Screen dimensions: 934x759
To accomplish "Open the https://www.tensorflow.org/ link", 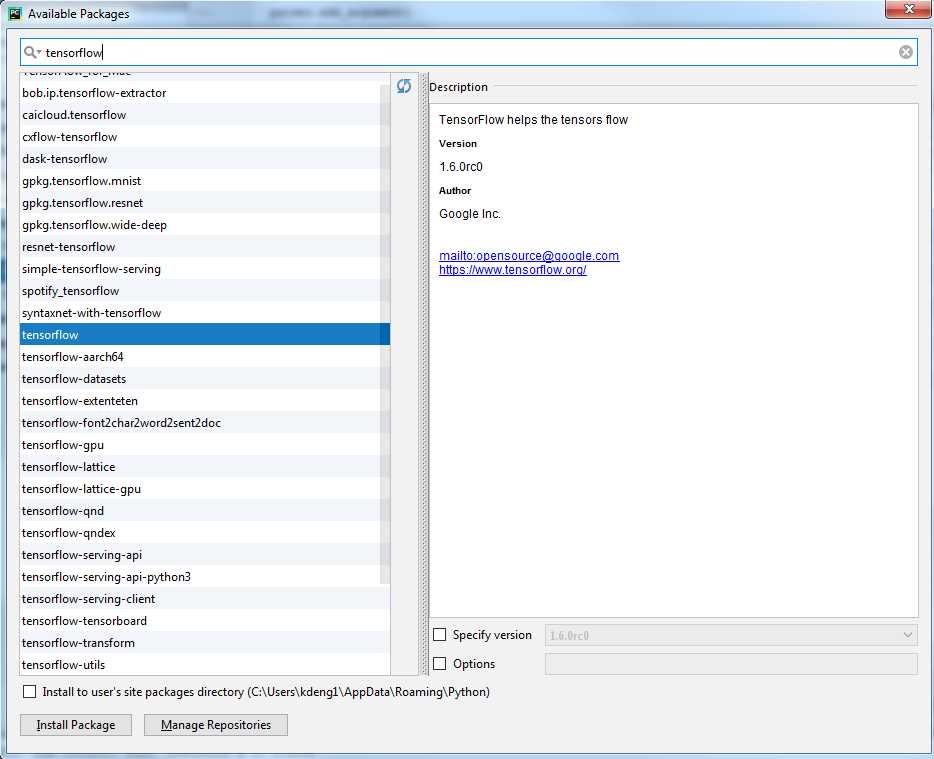I will coord(513,270).
